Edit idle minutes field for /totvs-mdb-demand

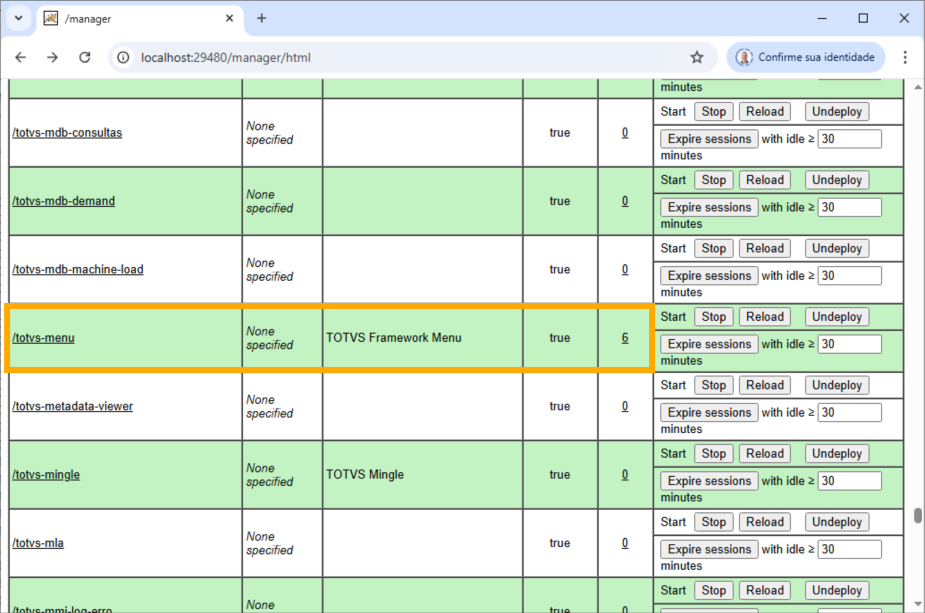click(849, 207)
